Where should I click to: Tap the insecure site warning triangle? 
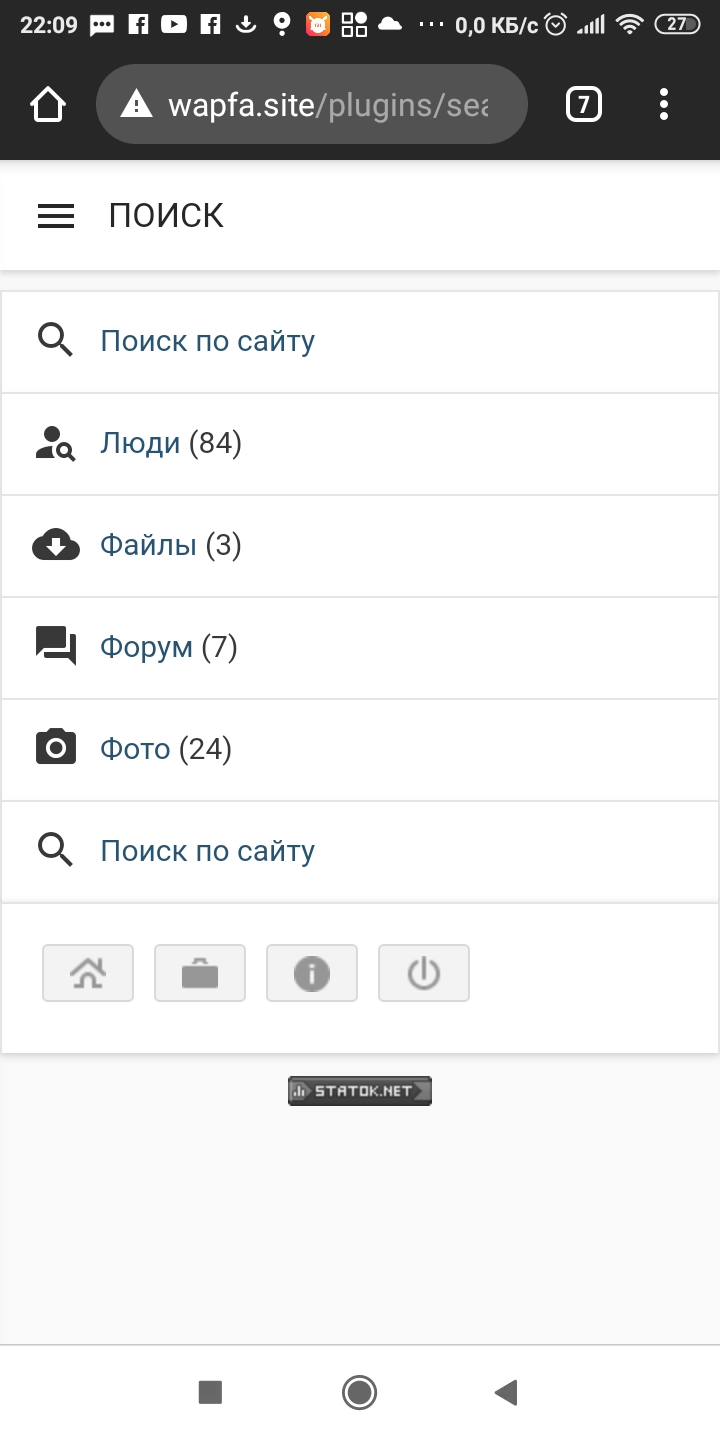(136, 104)
